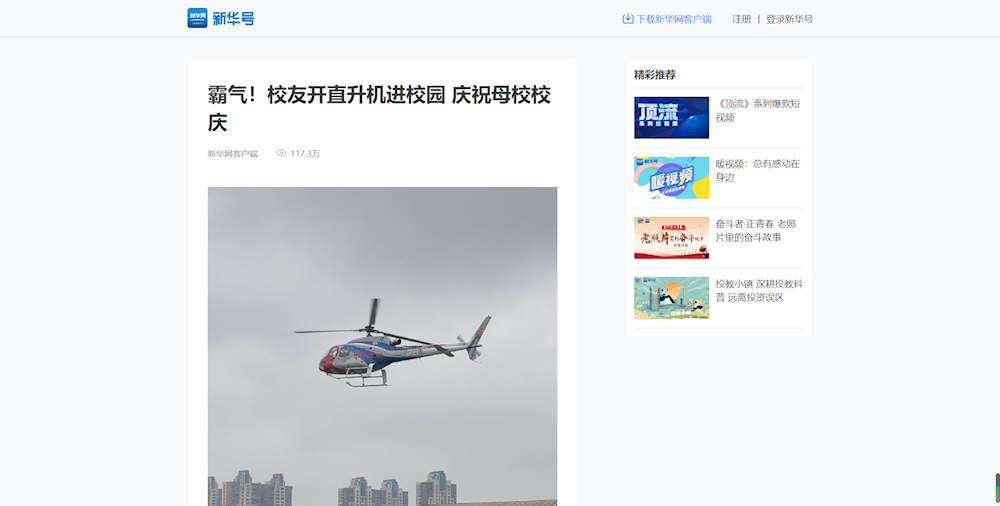Click the download icon beside 下载新华网客户端
The image size is (1000, 506).
[628, 19]
